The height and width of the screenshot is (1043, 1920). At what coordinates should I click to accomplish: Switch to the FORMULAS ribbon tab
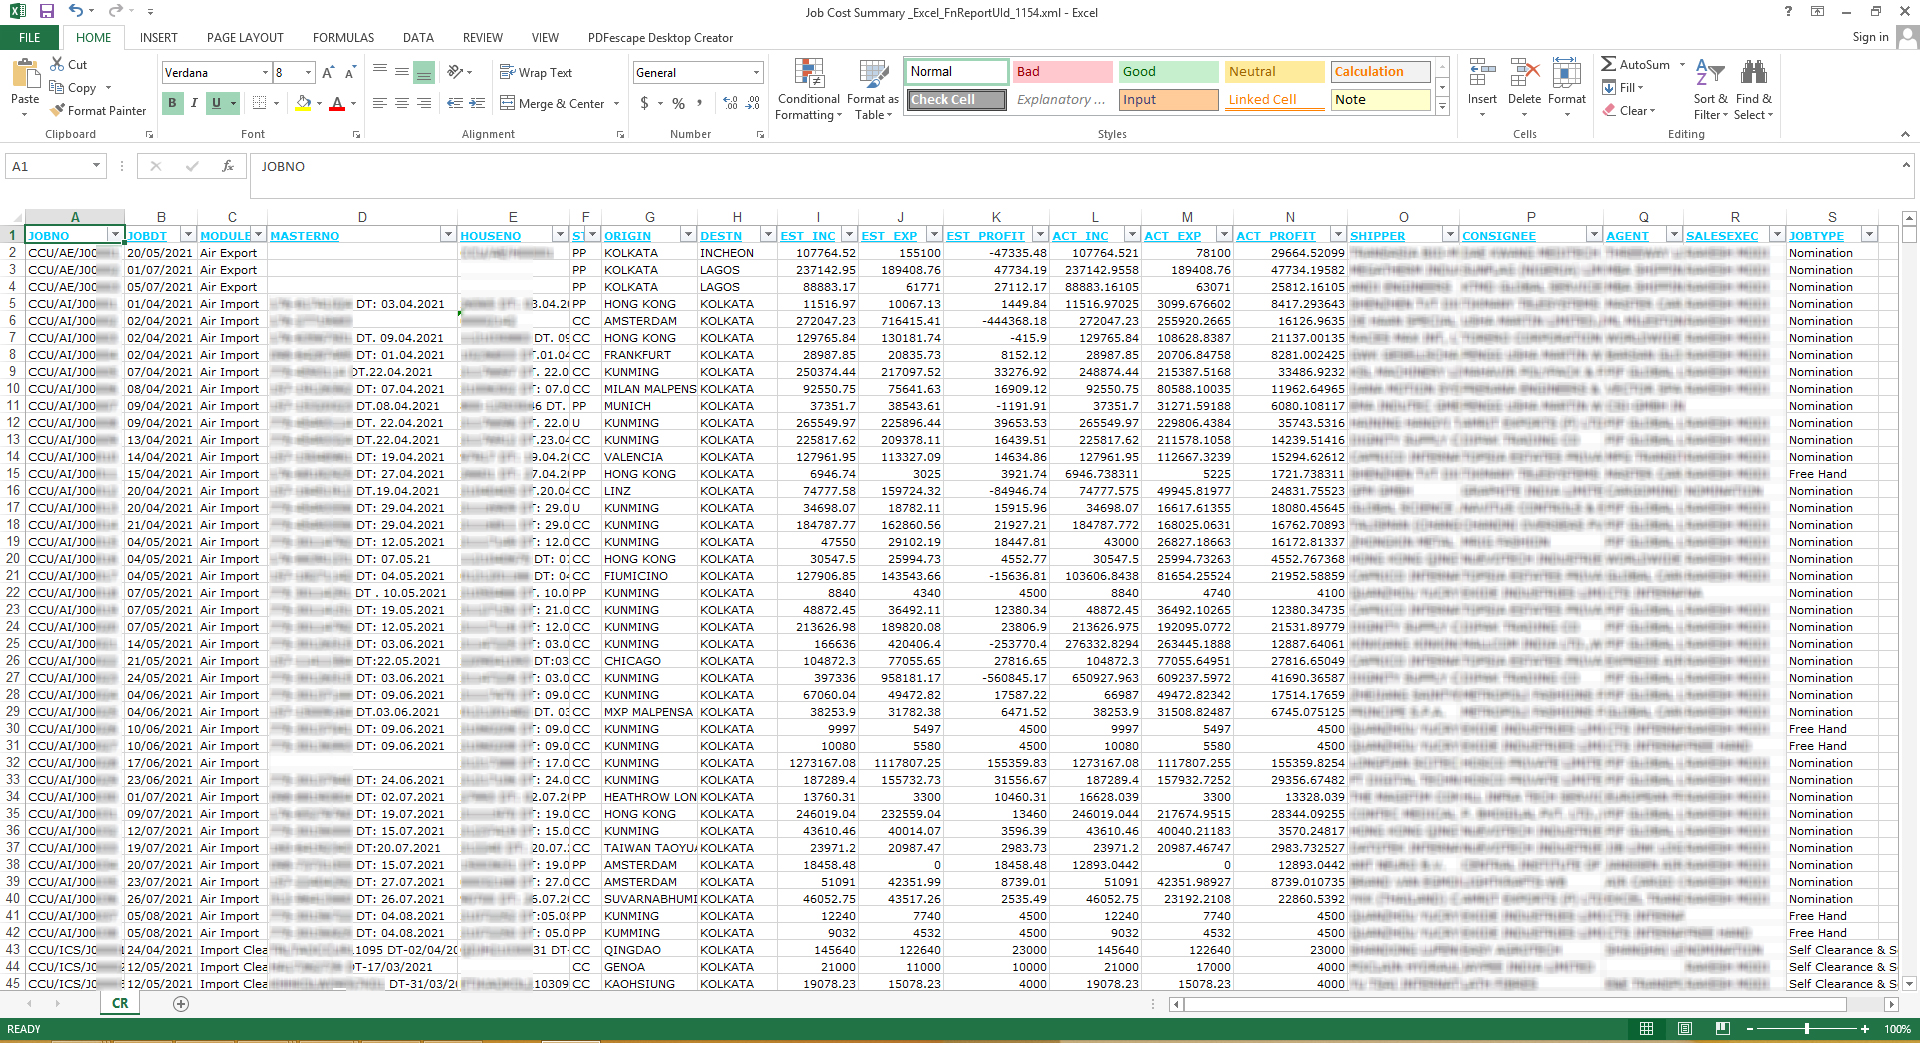[343, 38]
